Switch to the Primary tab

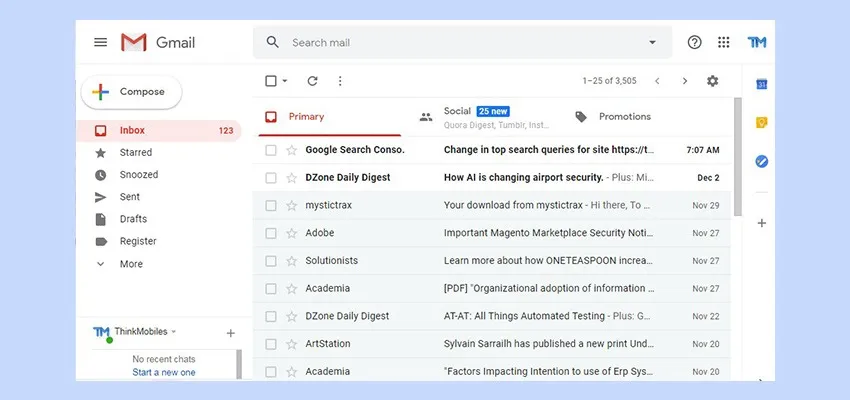330,117
